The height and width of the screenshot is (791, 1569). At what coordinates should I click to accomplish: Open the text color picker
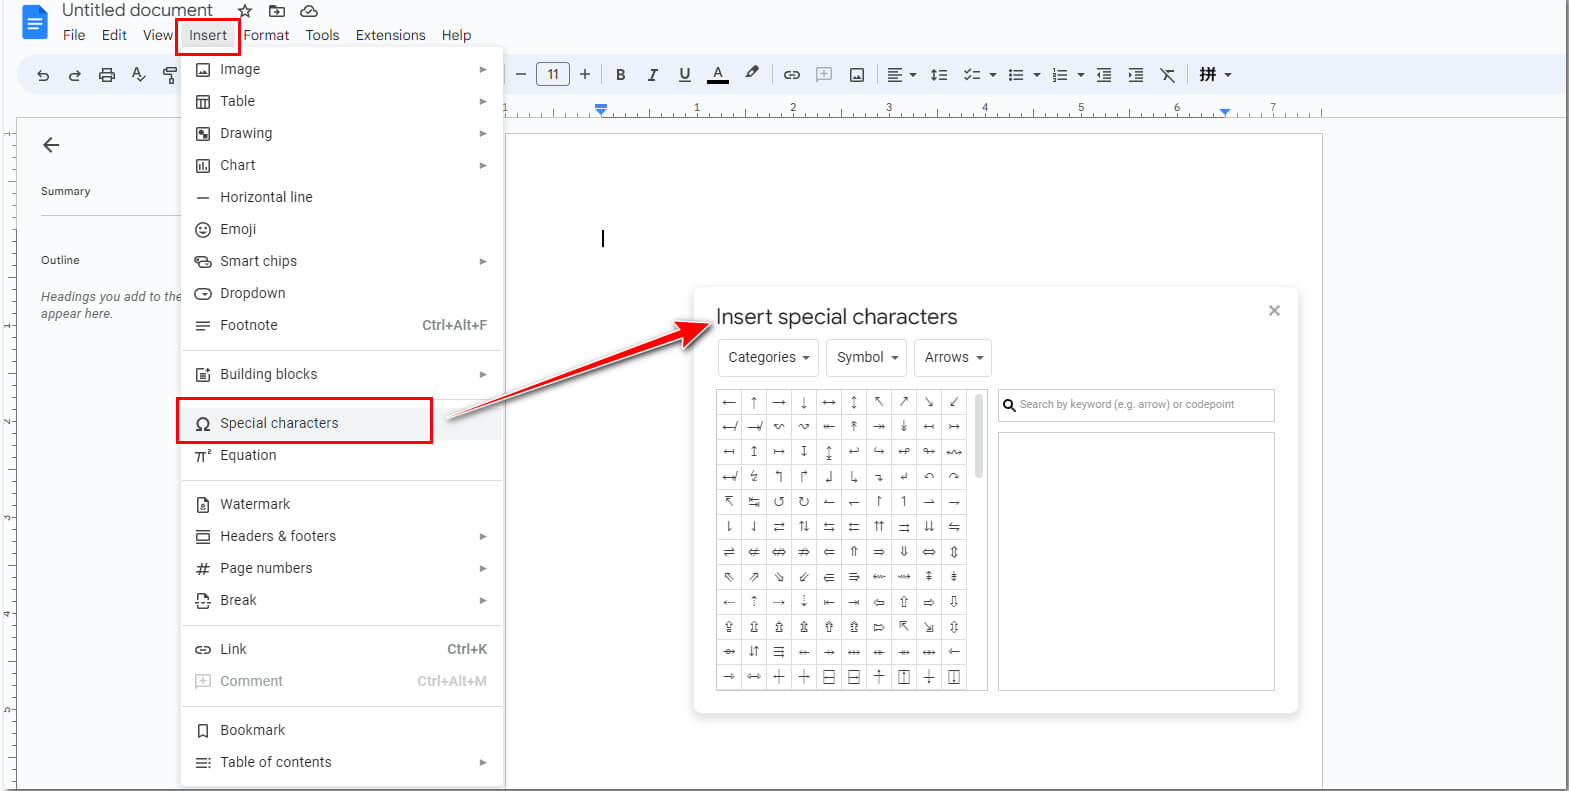pos(717,75)
